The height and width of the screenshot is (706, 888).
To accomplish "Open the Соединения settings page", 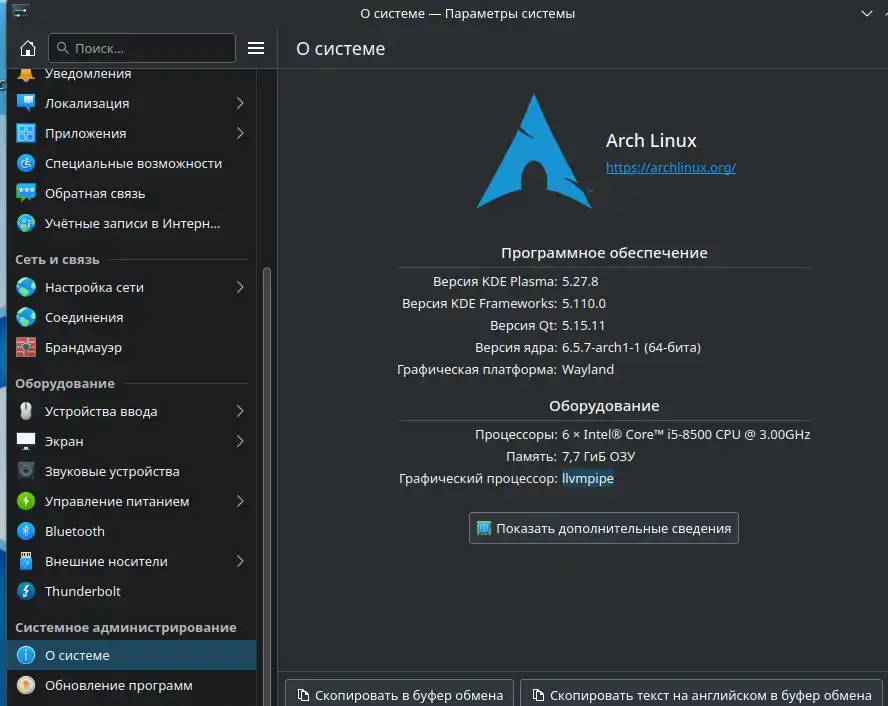I will pyautogui.click(x=131, y=317).
